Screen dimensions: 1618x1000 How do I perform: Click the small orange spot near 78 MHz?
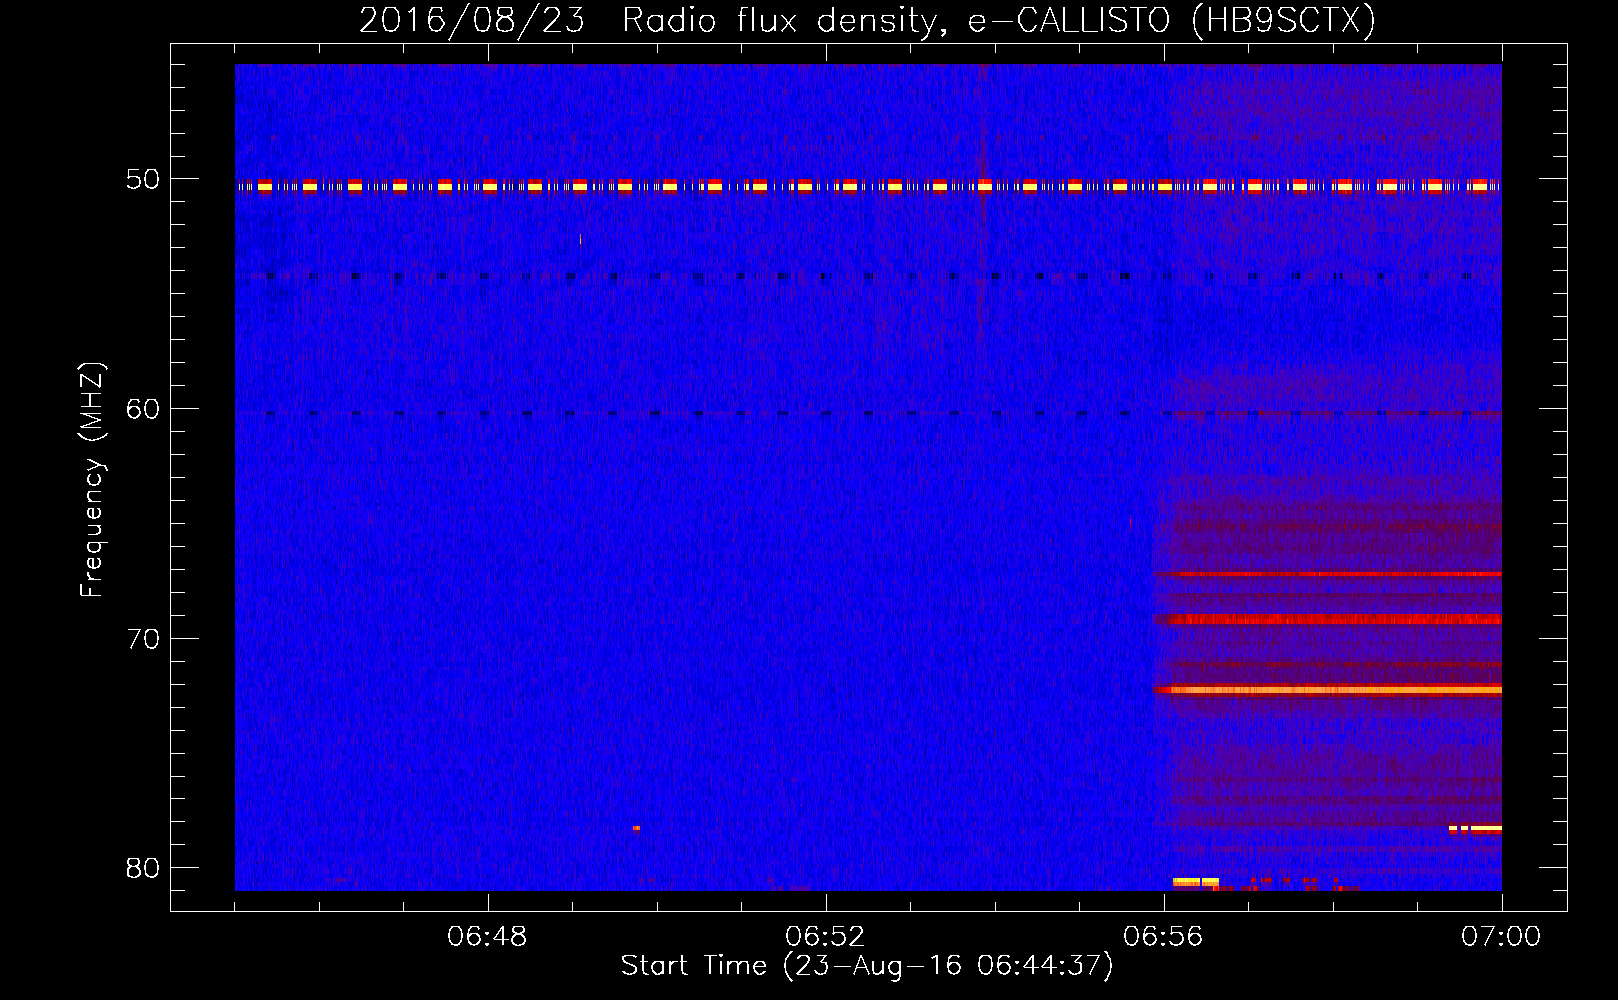(x=636, y=828)
